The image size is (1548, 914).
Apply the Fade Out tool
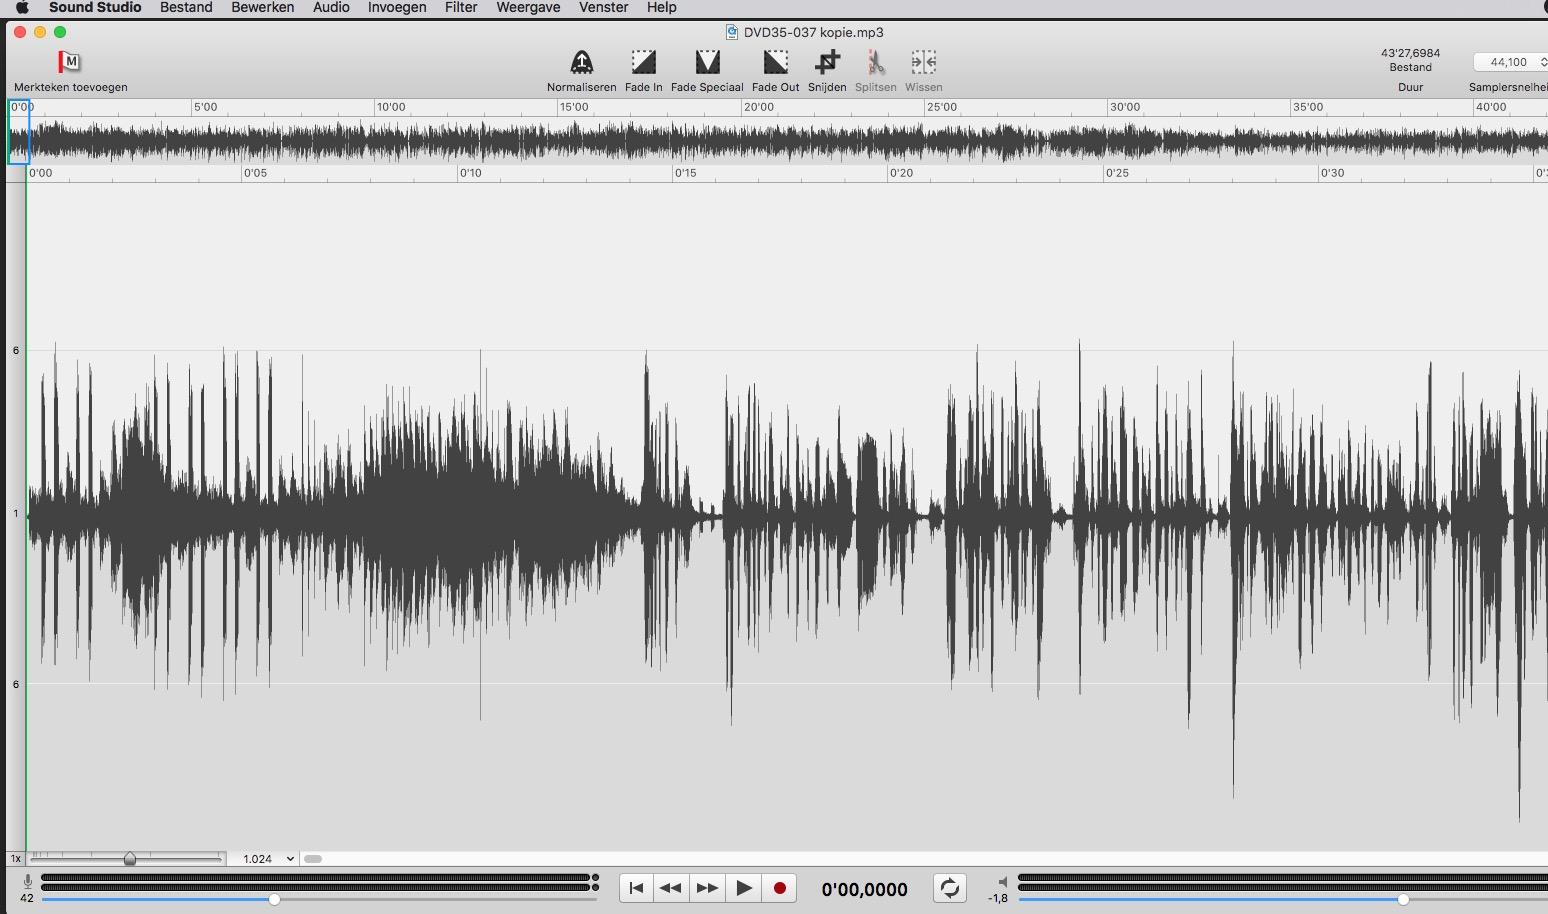(775, 62)
